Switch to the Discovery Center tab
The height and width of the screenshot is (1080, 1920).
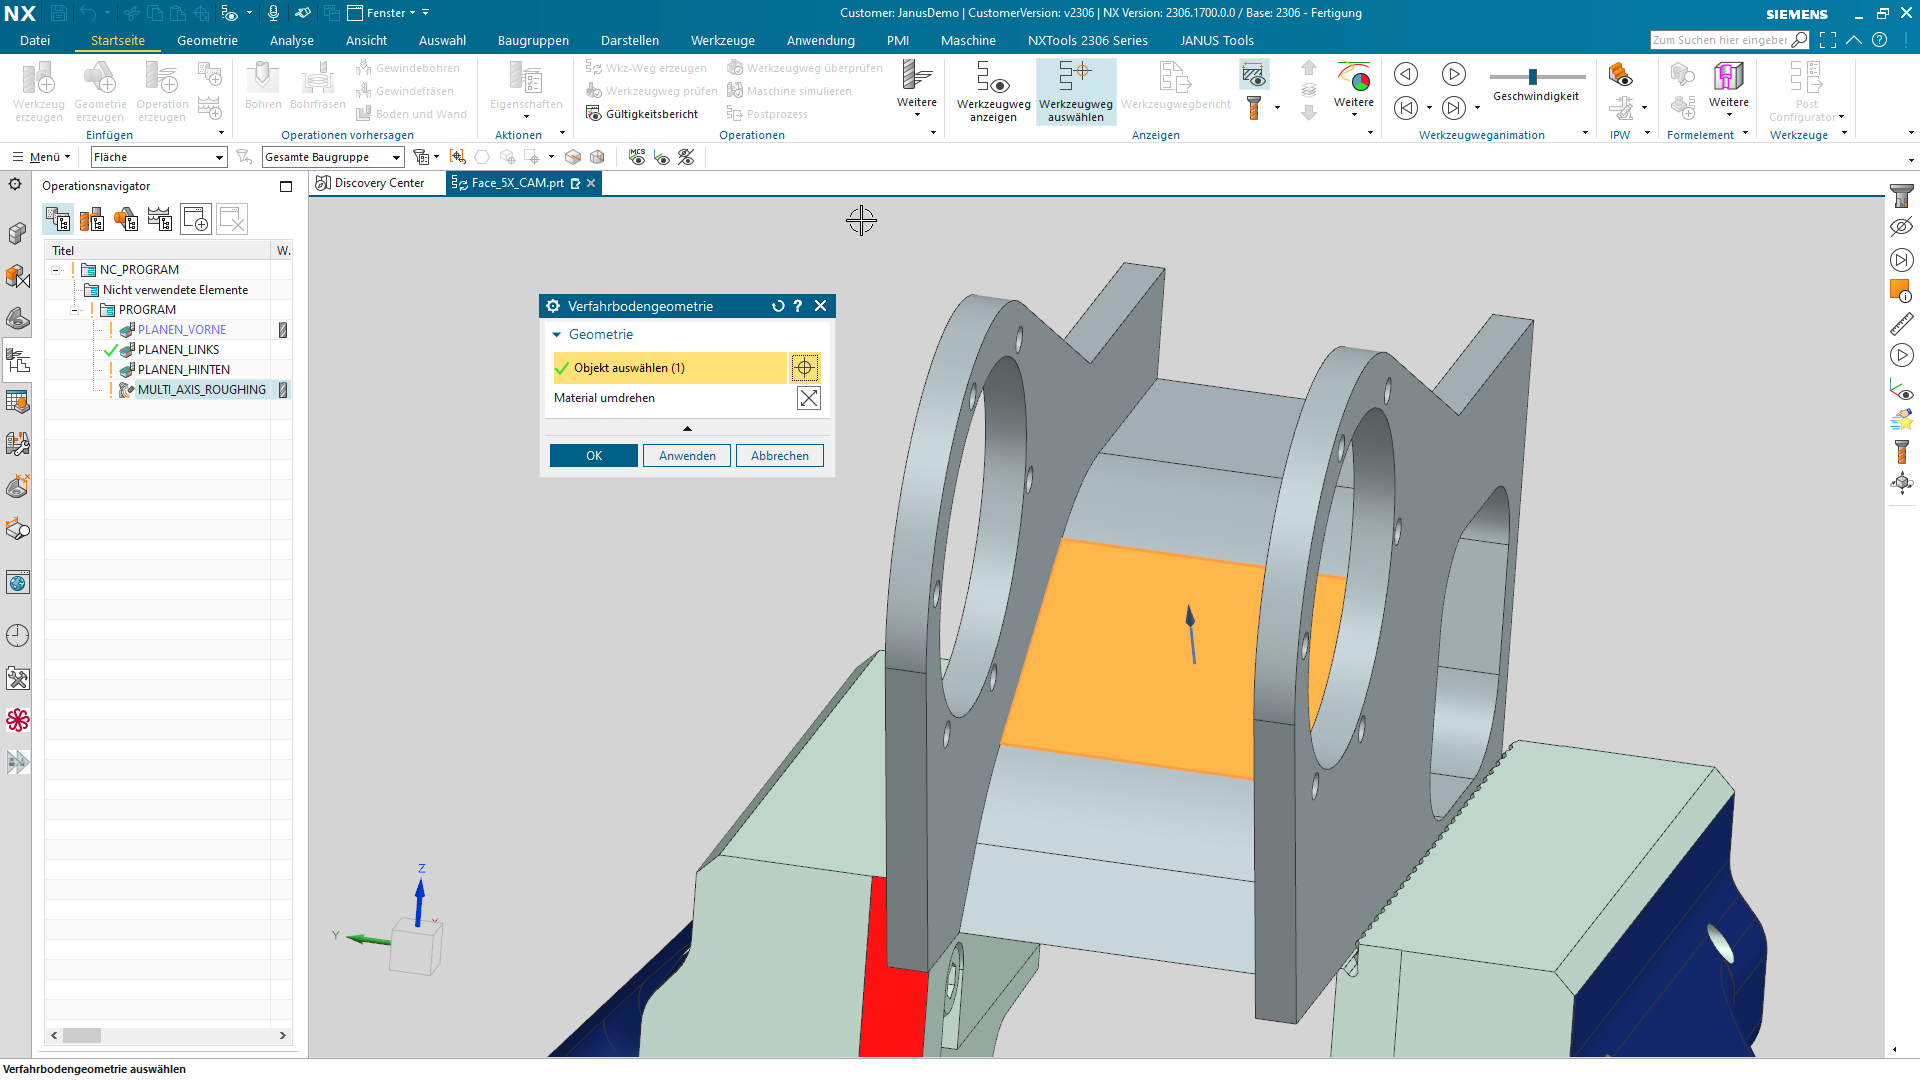tap(370, 183)
